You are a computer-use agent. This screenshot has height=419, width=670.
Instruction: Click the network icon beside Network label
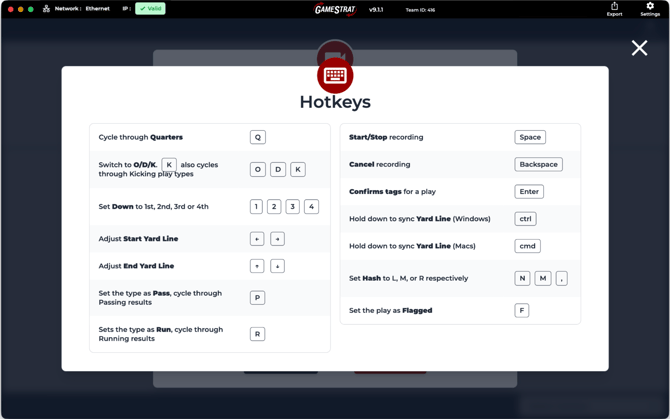coord(46,9)
